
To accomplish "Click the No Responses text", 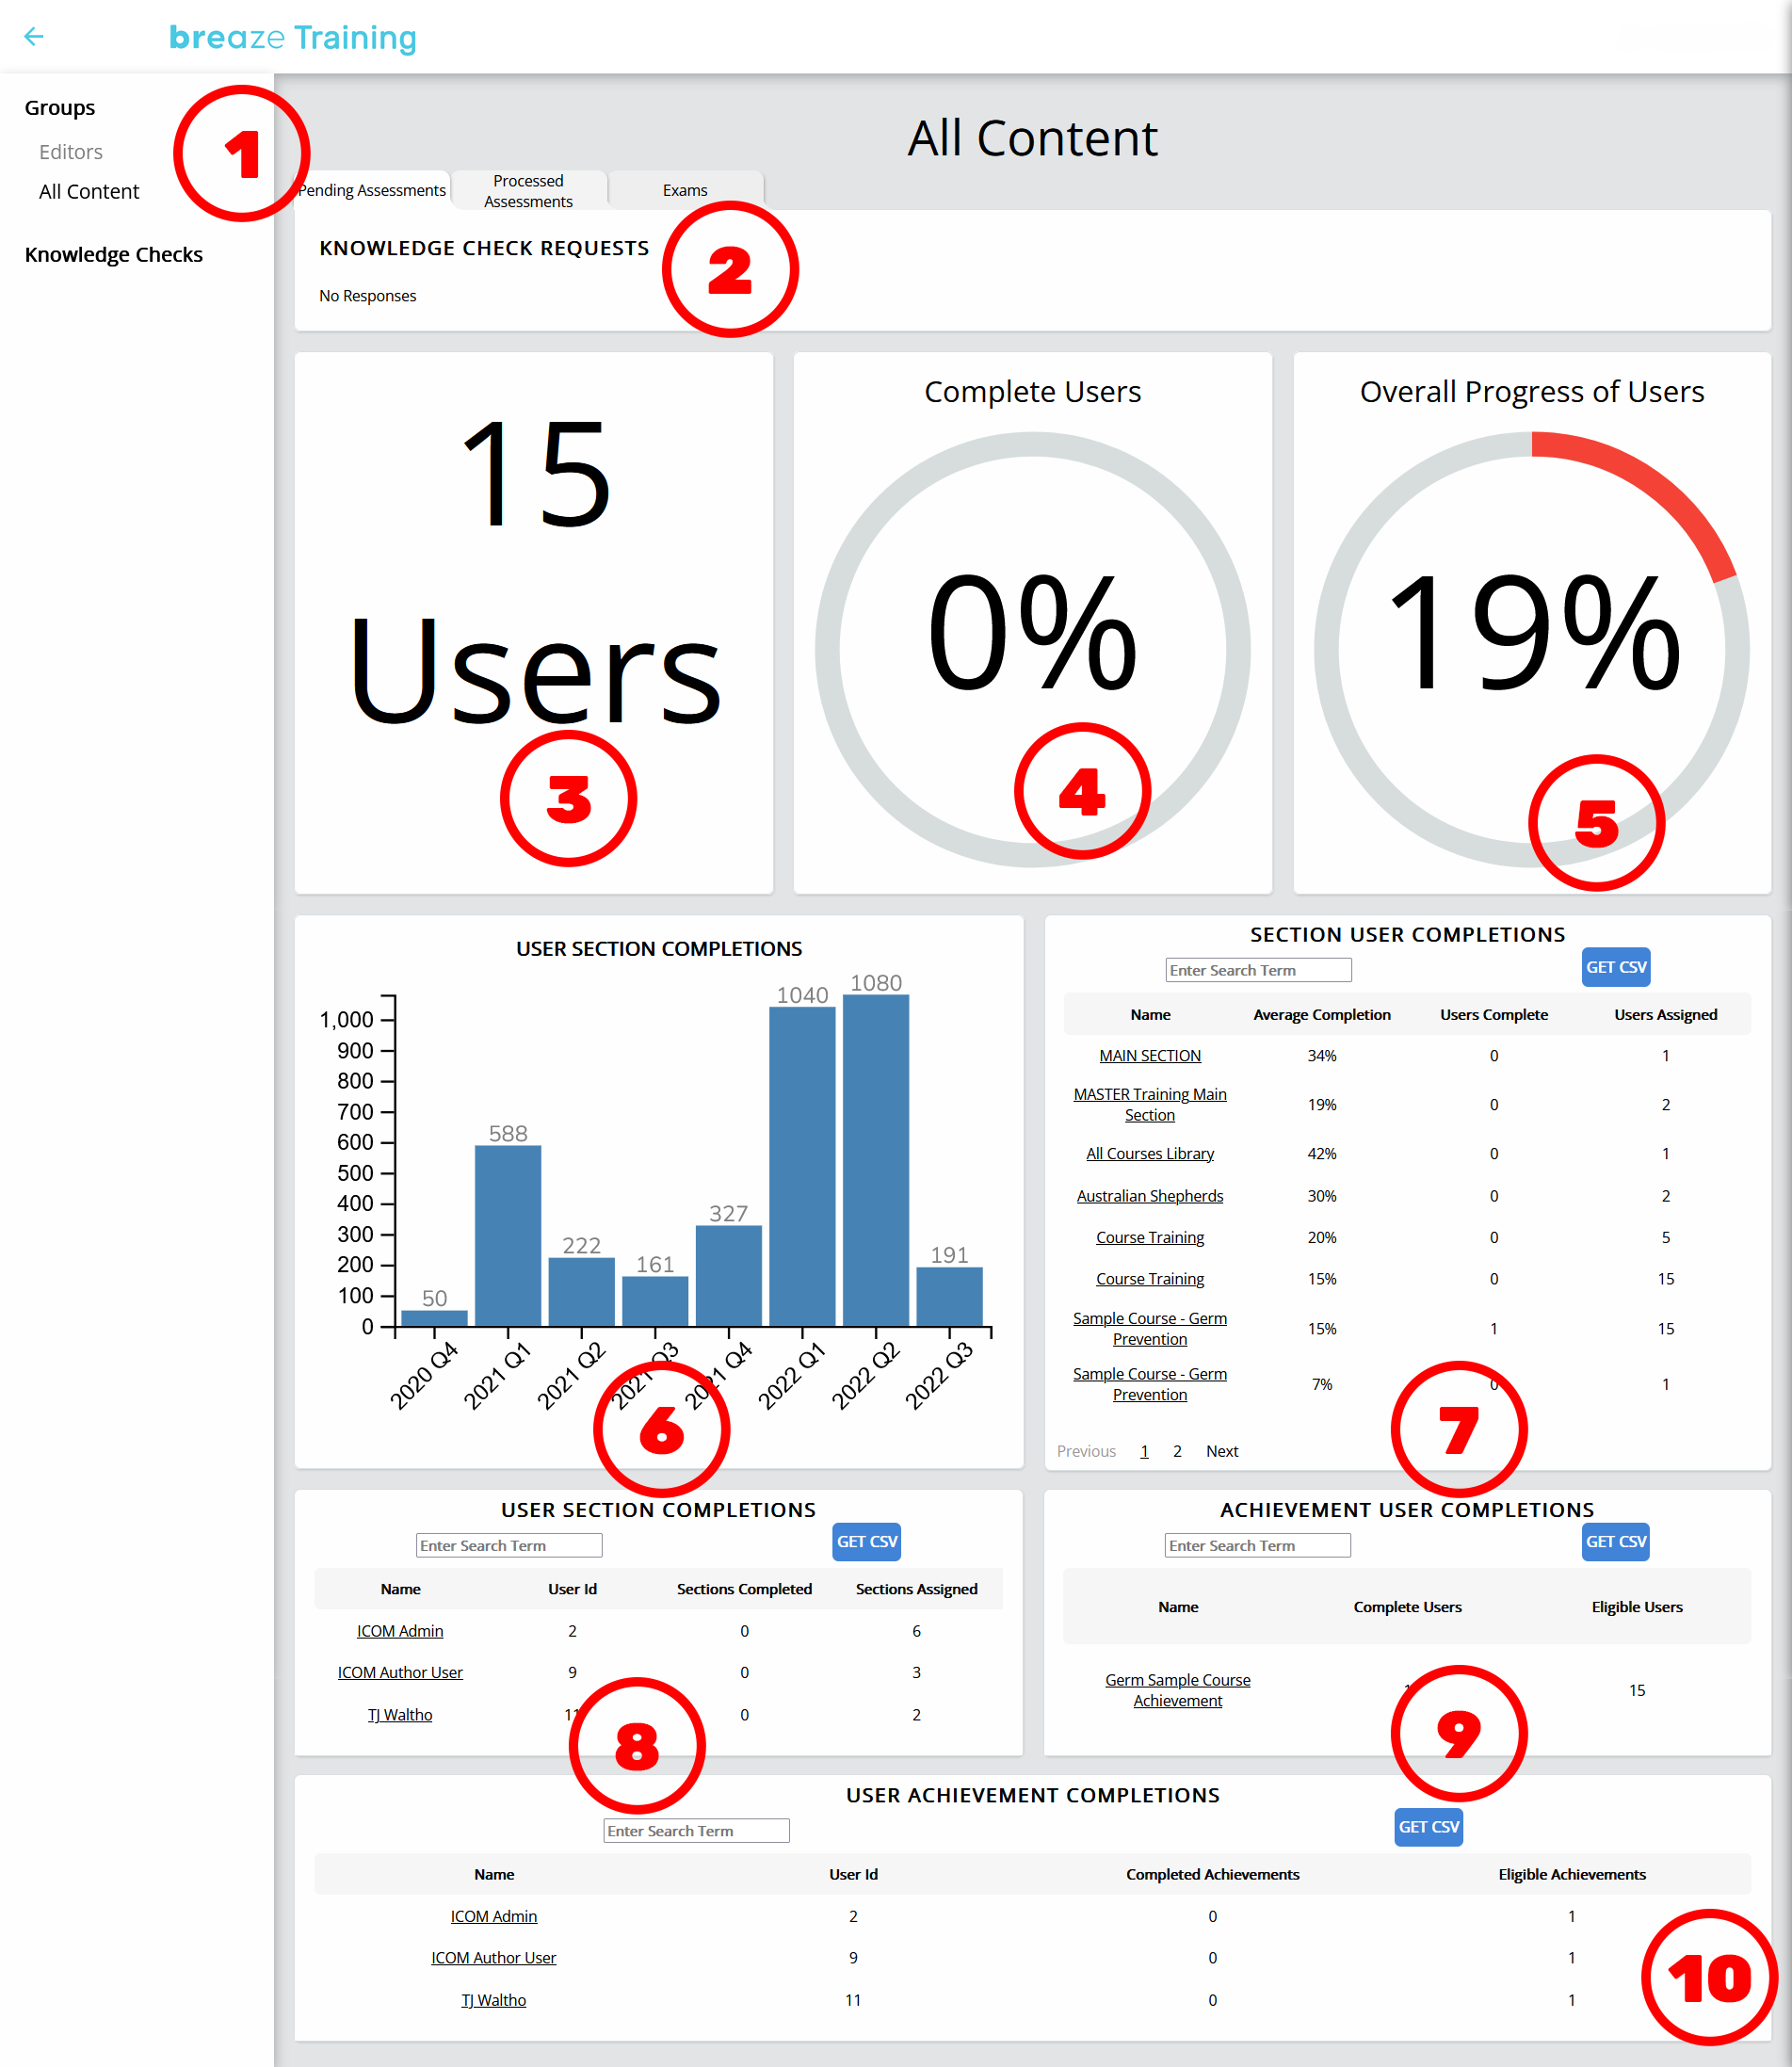I will pyautogui.click(x=367, y=296).
